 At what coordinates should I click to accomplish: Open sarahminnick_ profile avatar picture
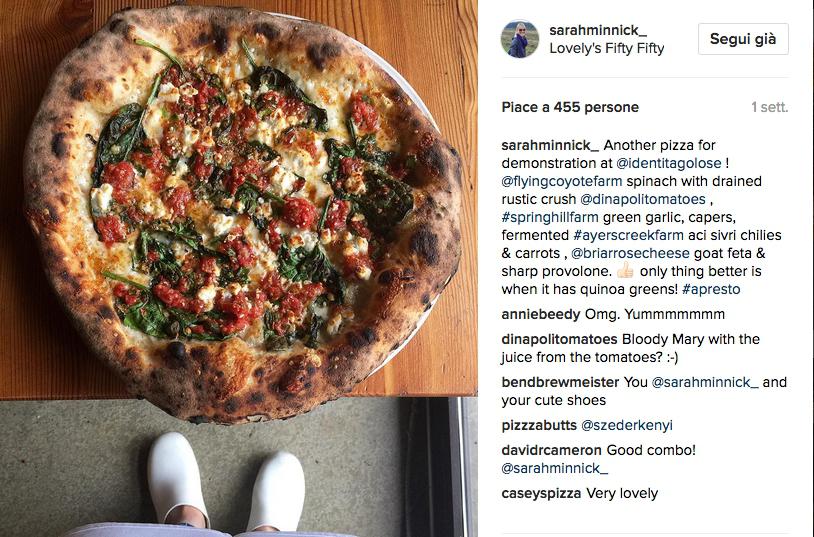point(520,39)
